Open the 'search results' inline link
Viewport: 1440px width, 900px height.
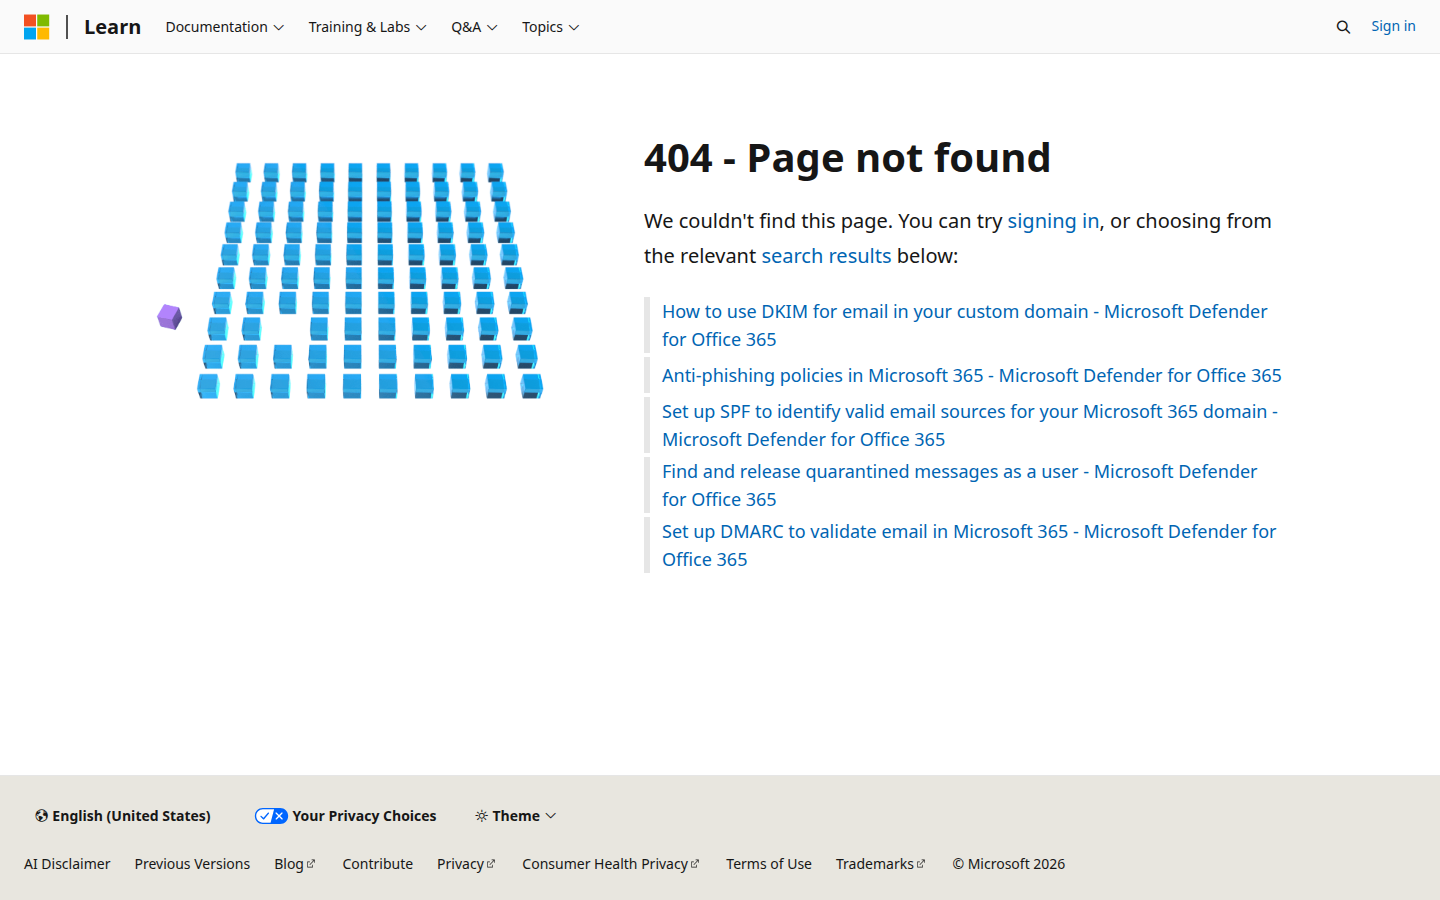[x=826, y=256]
